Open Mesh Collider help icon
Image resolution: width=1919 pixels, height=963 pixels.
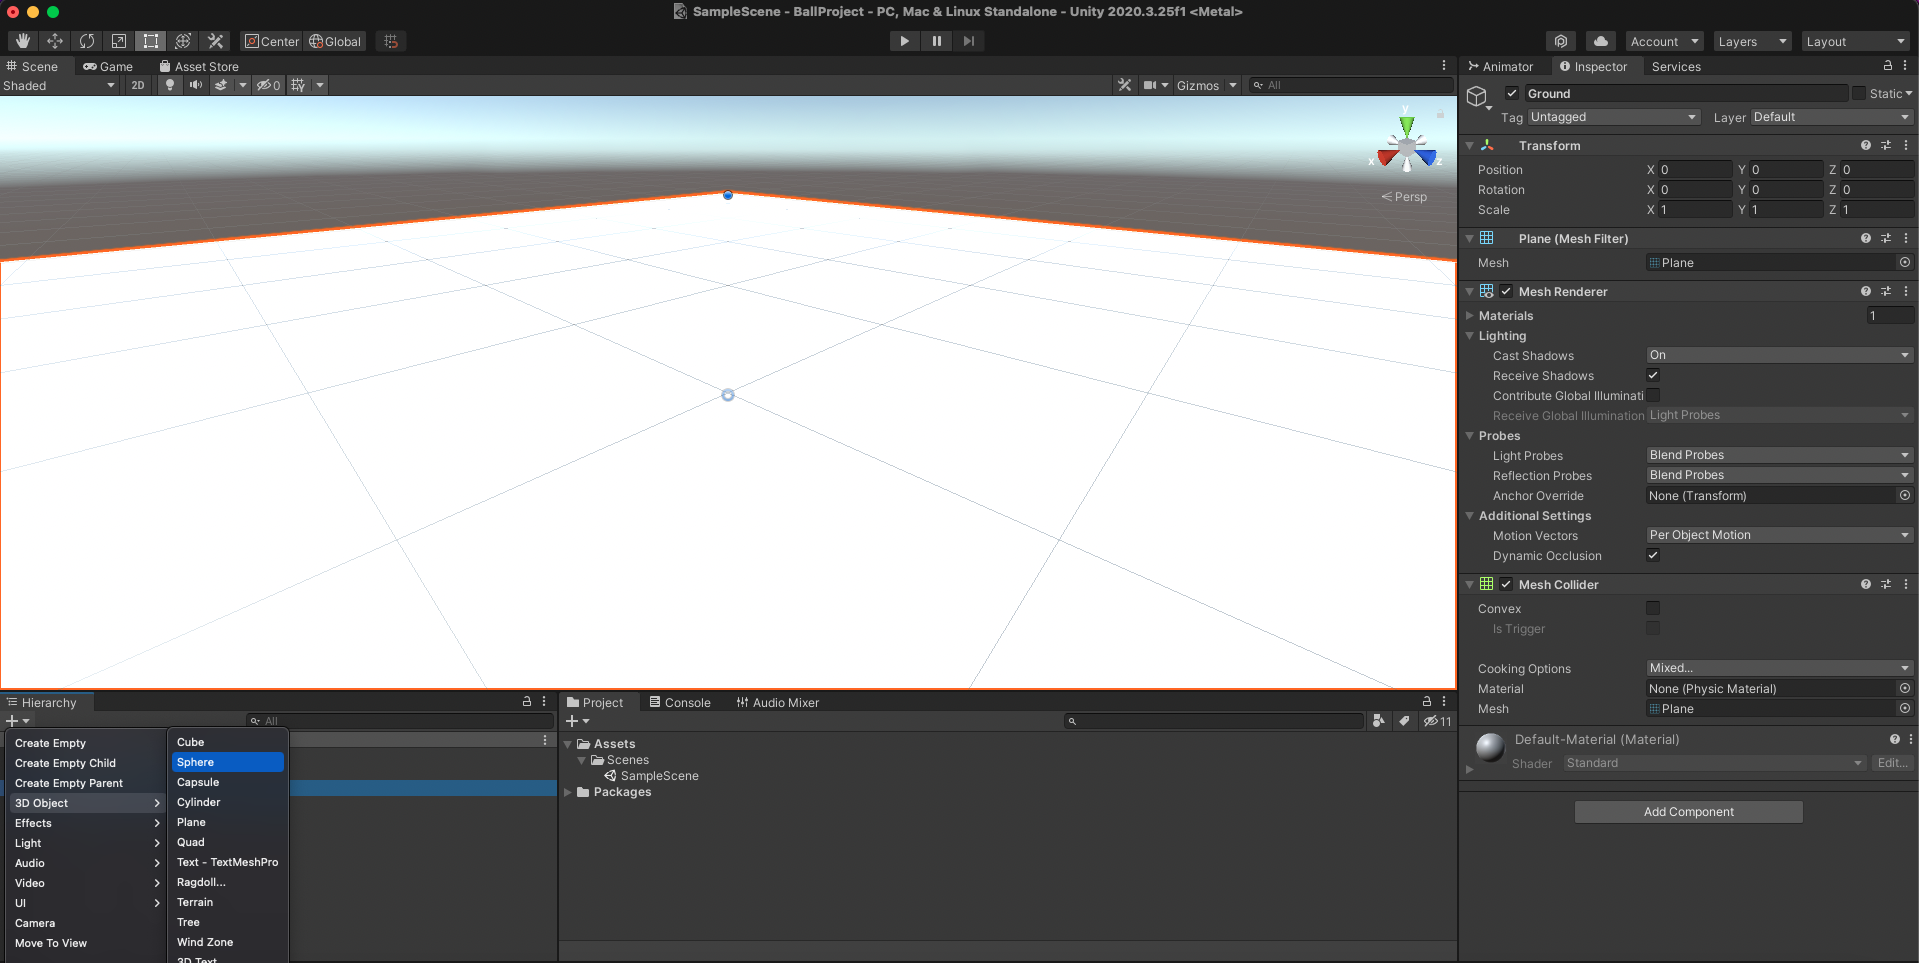pos(1866,584)
